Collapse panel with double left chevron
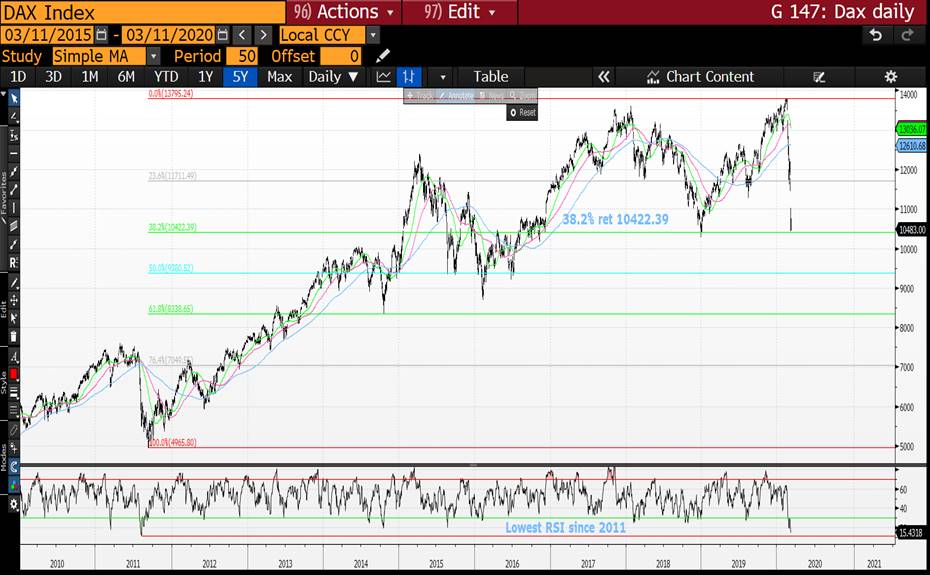 point(604,77)
